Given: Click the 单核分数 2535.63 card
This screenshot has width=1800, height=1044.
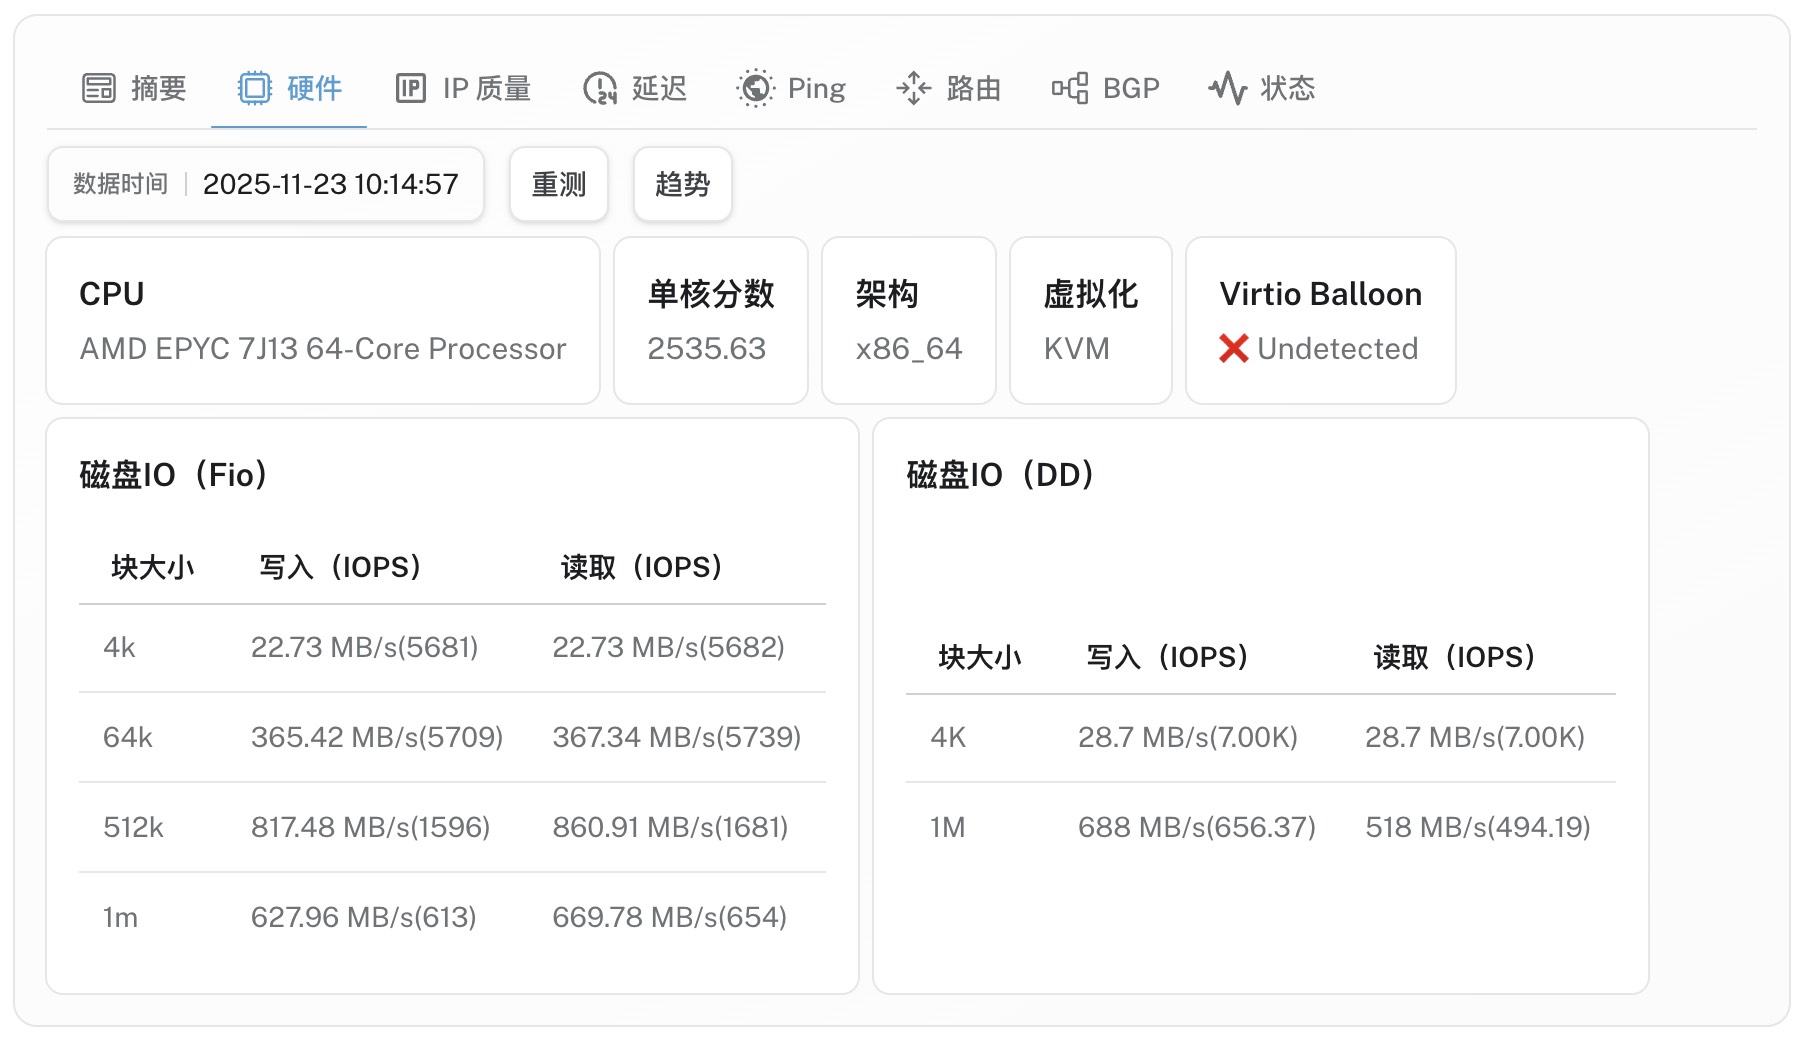Looking at the screenshot, I should tap(710, 321).
